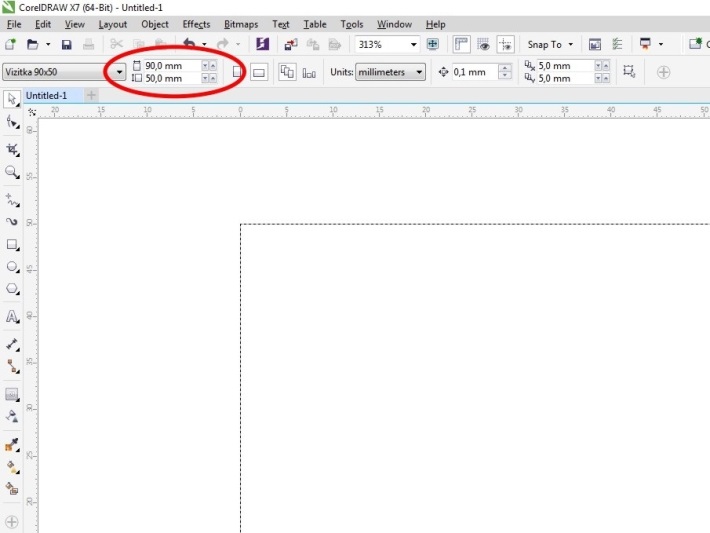
Task: Click Publish to PDF icon
Action: pyautogui.click(x=335, y=44)
